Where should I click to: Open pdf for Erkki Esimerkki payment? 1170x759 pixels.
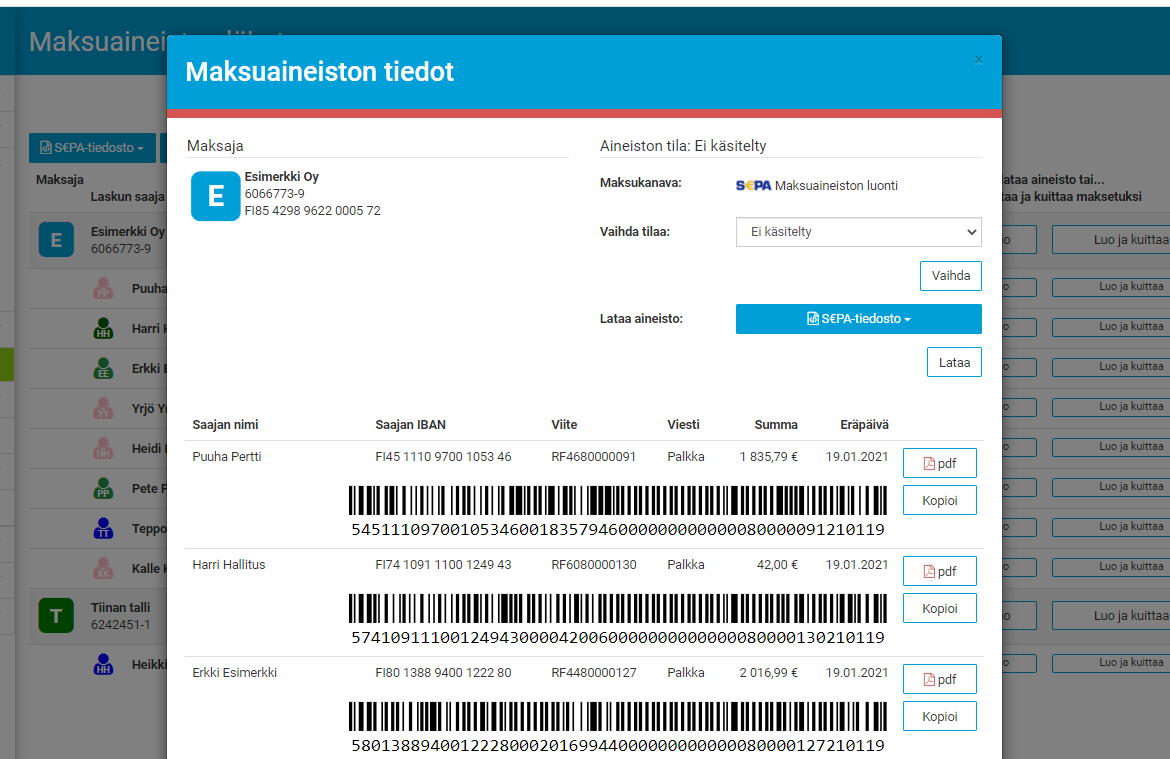pos(939,679)
